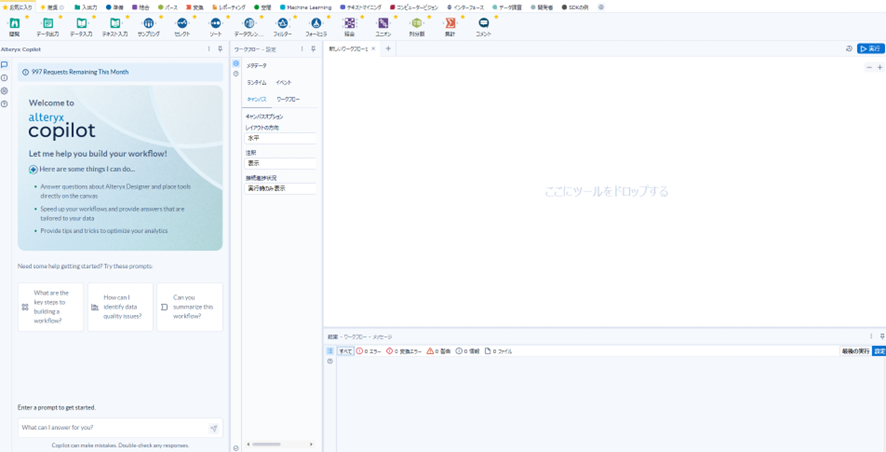Select the キャンバス settings tab
The height and width of the screenshot is (452, 886).
pyautogui.click(x=257, y=99)
